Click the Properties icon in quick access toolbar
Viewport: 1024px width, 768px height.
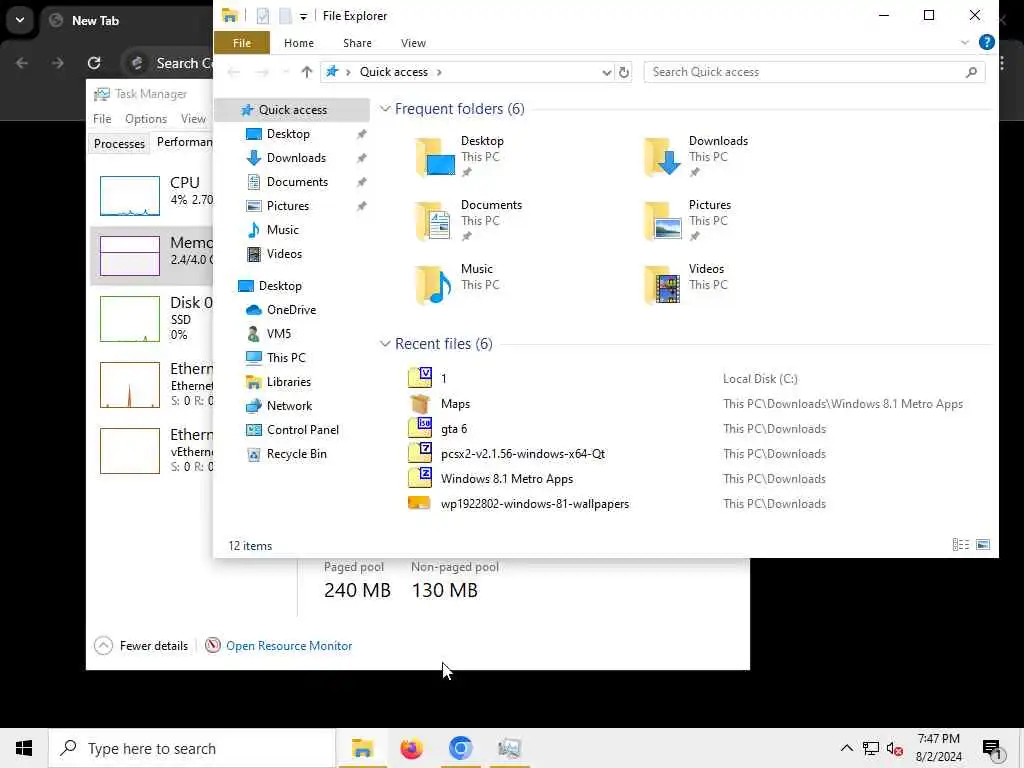(x=263, y=16)
